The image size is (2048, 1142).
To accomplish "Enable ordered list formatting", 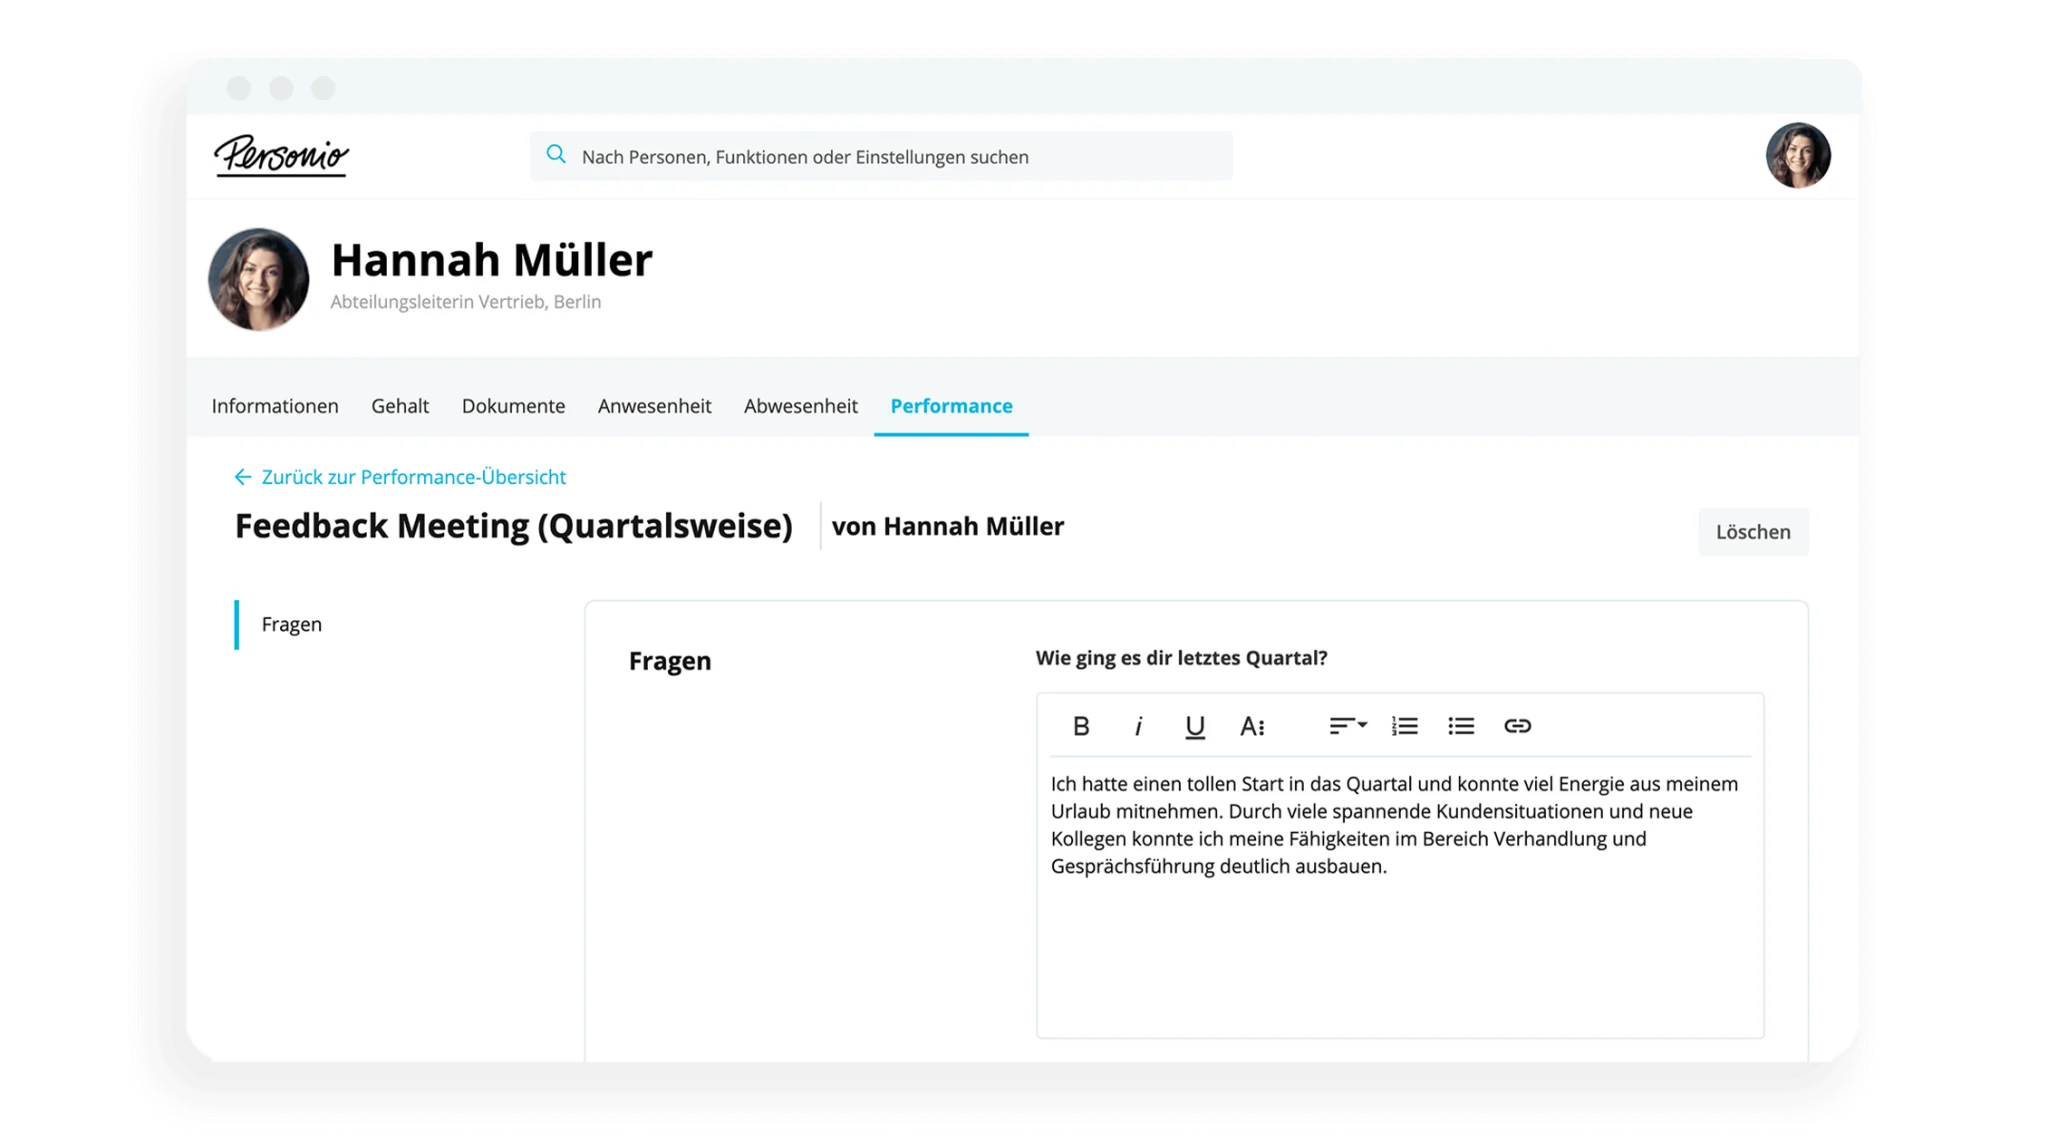I will (1403, 724).
